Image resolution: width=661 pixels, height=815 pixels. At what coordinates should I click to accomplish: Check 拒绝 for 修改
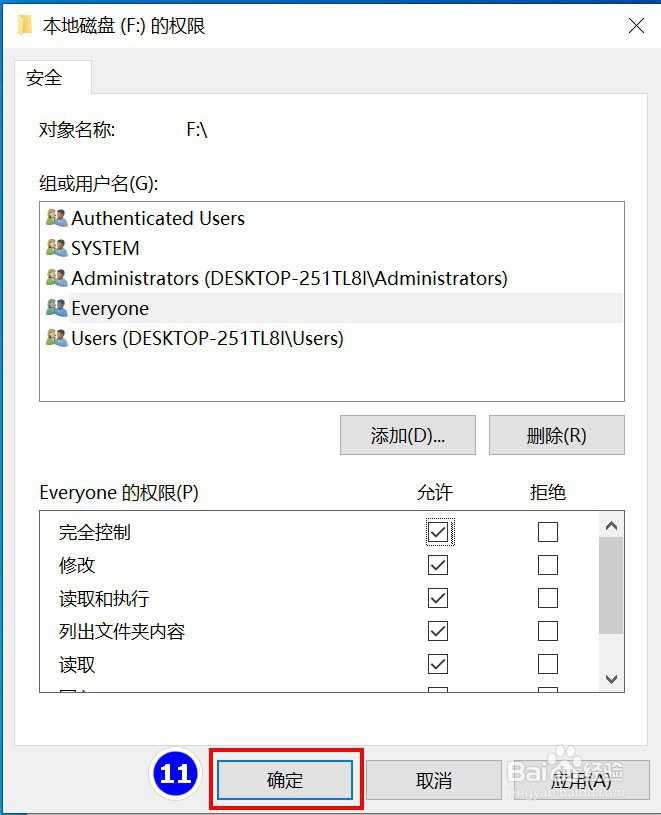click(546, 564)
